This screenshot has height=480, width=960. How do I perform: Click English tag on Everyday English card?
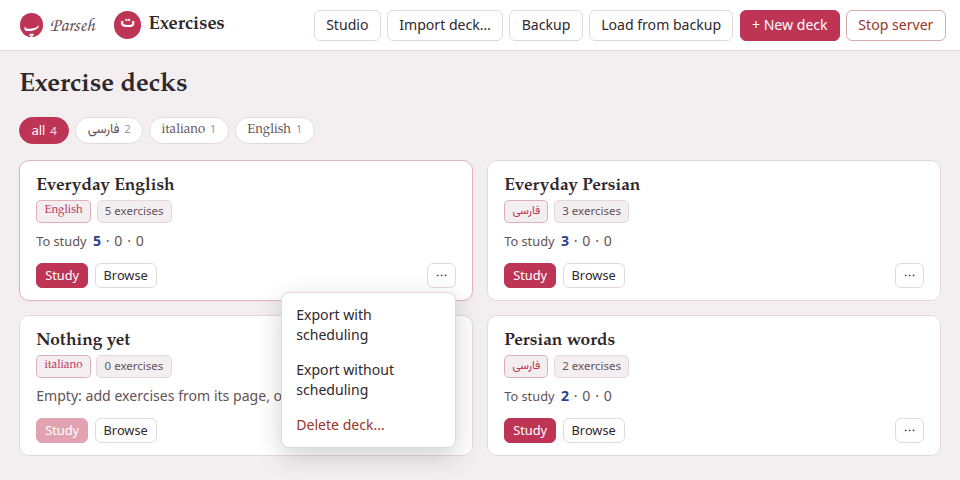[x=63, y=211]
